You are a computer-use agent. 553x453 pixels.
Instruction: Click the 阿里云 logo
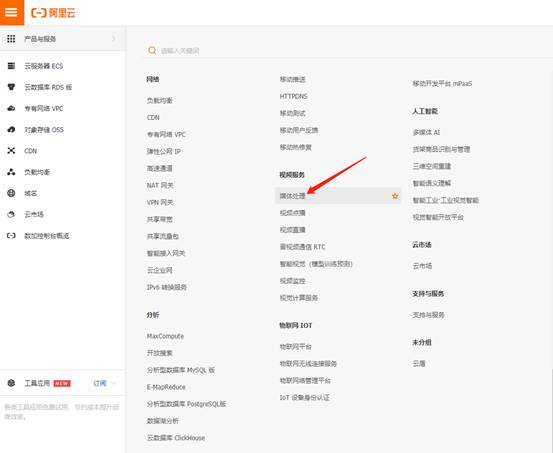tap(53, 13)
